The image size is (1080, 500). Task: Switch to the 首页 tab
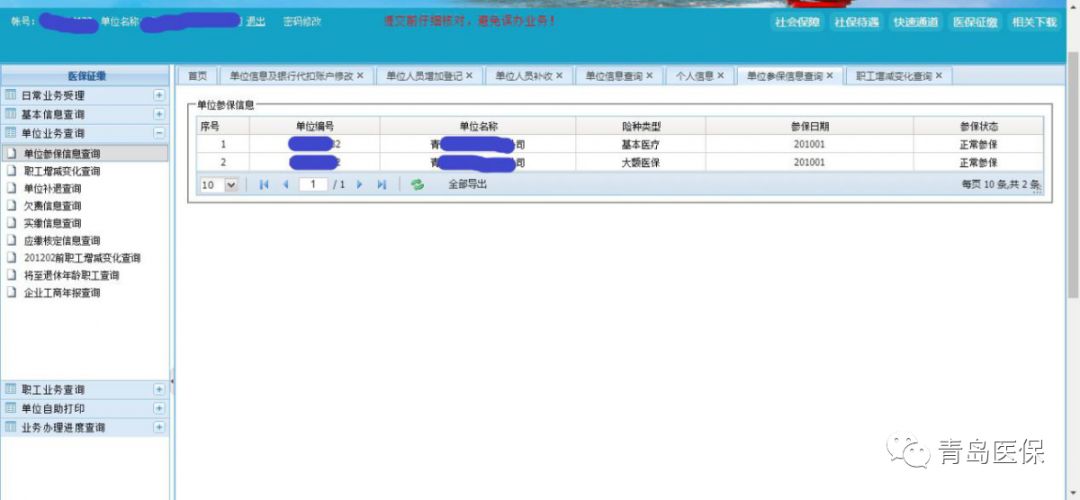(x=197, y=76)
